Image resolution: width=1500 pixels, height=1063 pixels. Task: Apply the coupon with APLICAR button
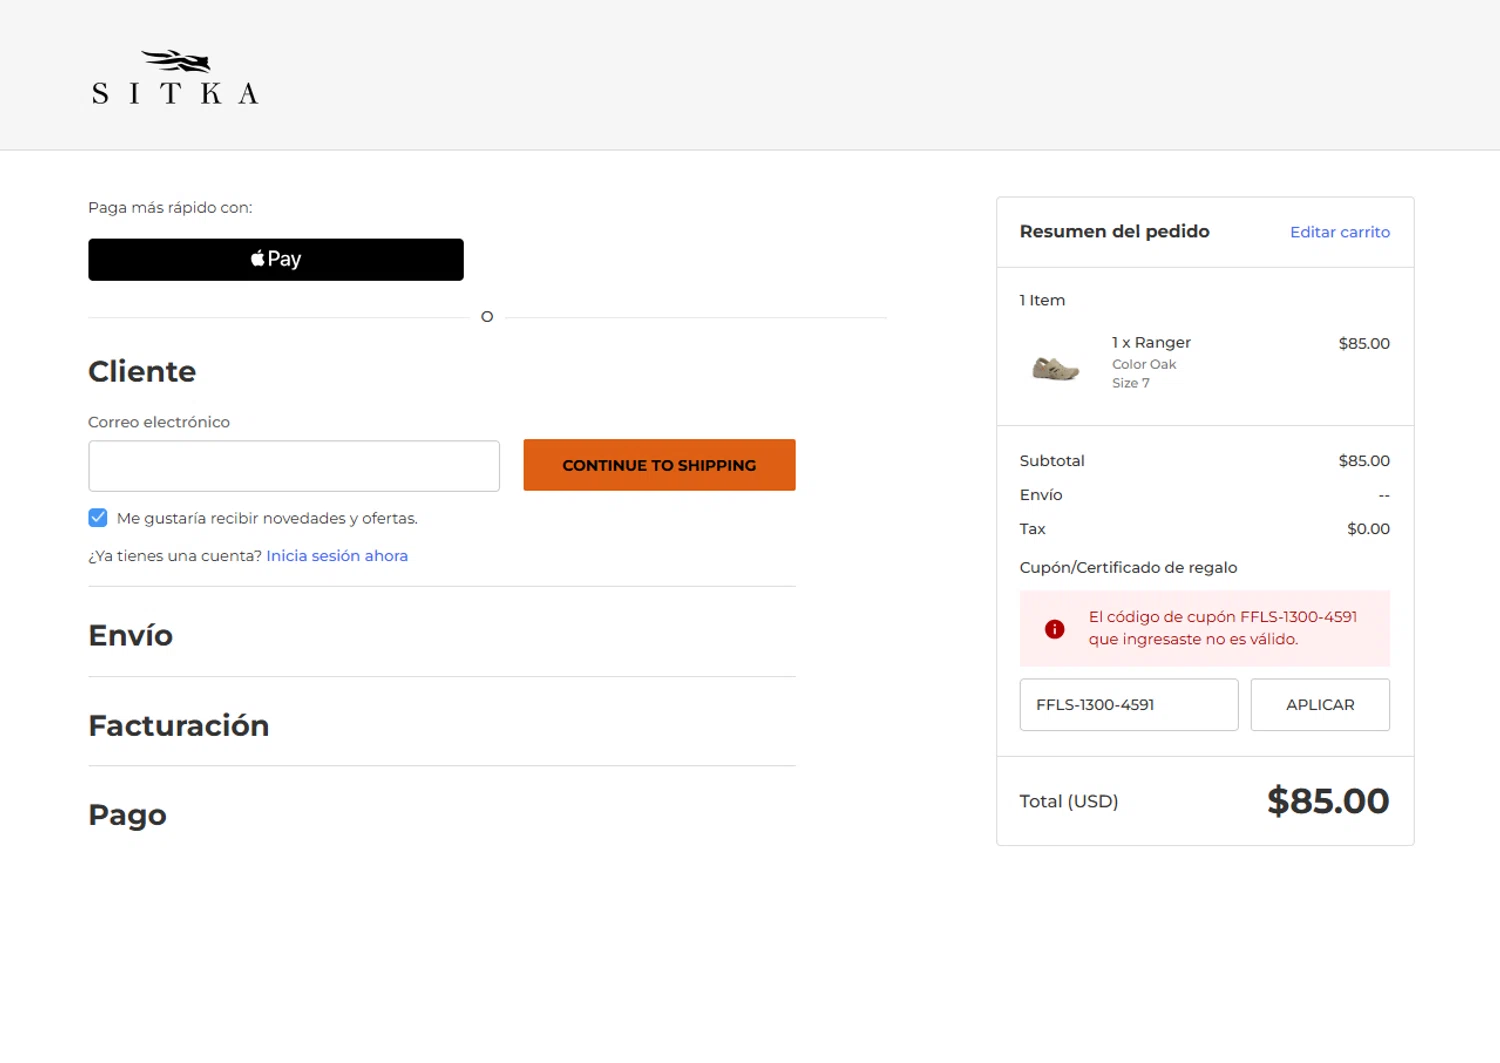point(1319,705)
